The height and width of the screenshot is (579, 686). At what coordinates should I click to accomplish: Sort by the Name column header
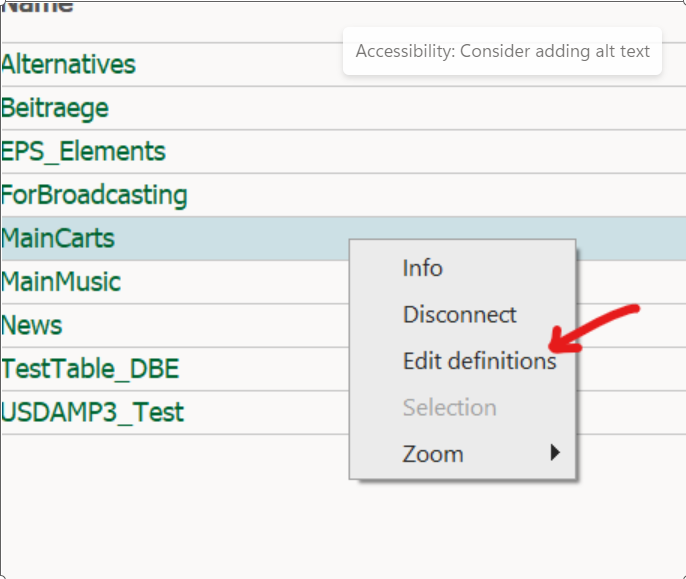coord(38,8)
